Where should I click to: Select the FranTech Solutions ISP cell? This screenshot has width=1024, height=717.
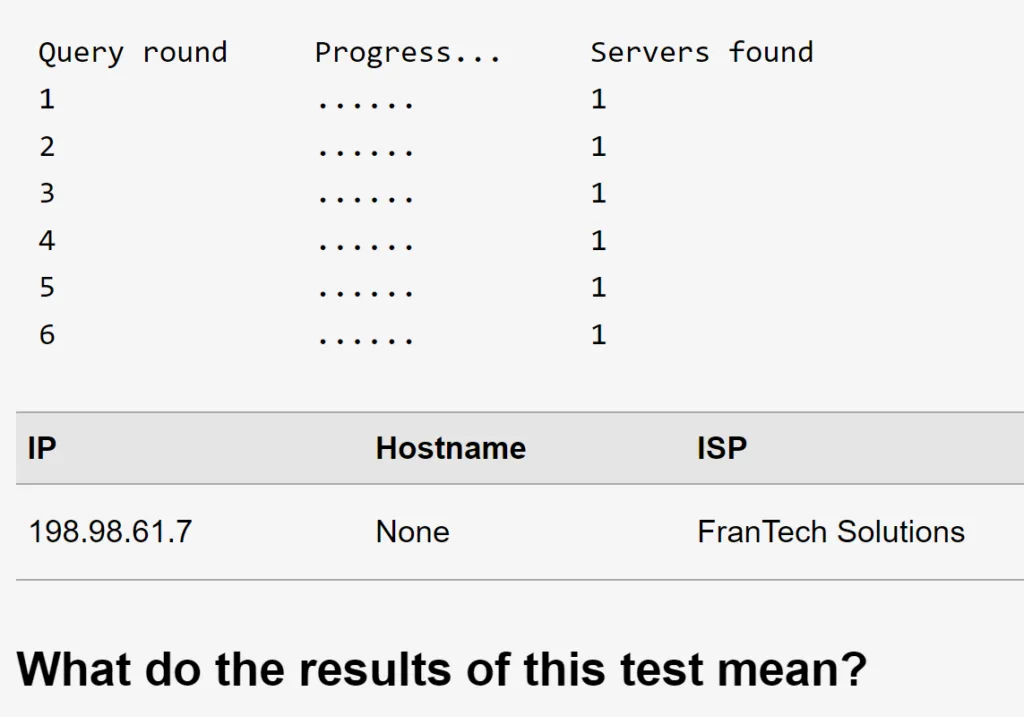click(831, 532)
